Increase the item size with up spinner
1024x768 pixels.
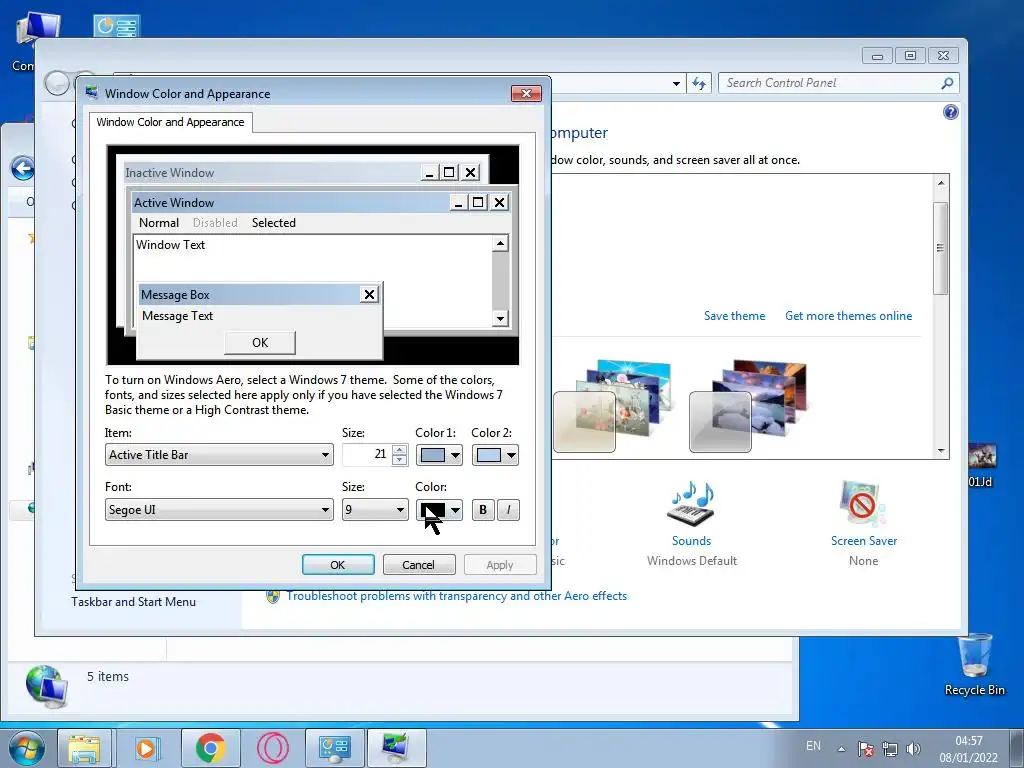[400, 450]
